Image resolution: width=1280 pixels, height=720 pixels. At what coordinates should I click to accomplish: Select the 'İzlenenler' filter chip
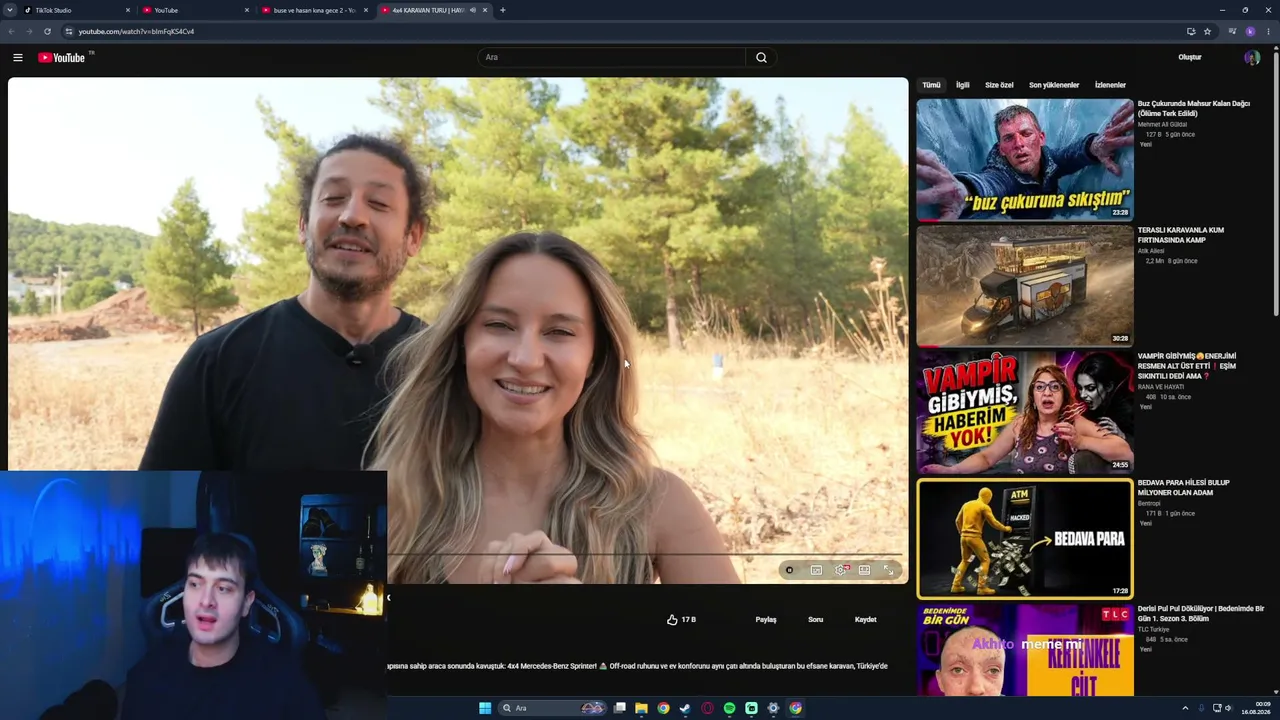(1110, 85)
